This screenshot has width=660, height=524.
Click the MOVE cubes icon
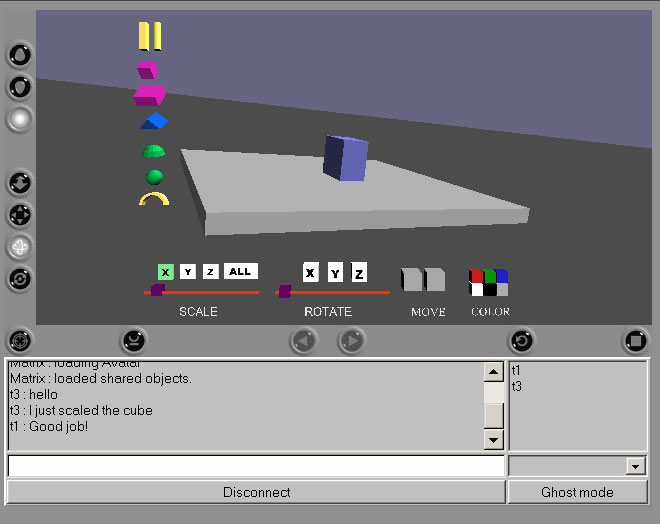tap(422, 280)
